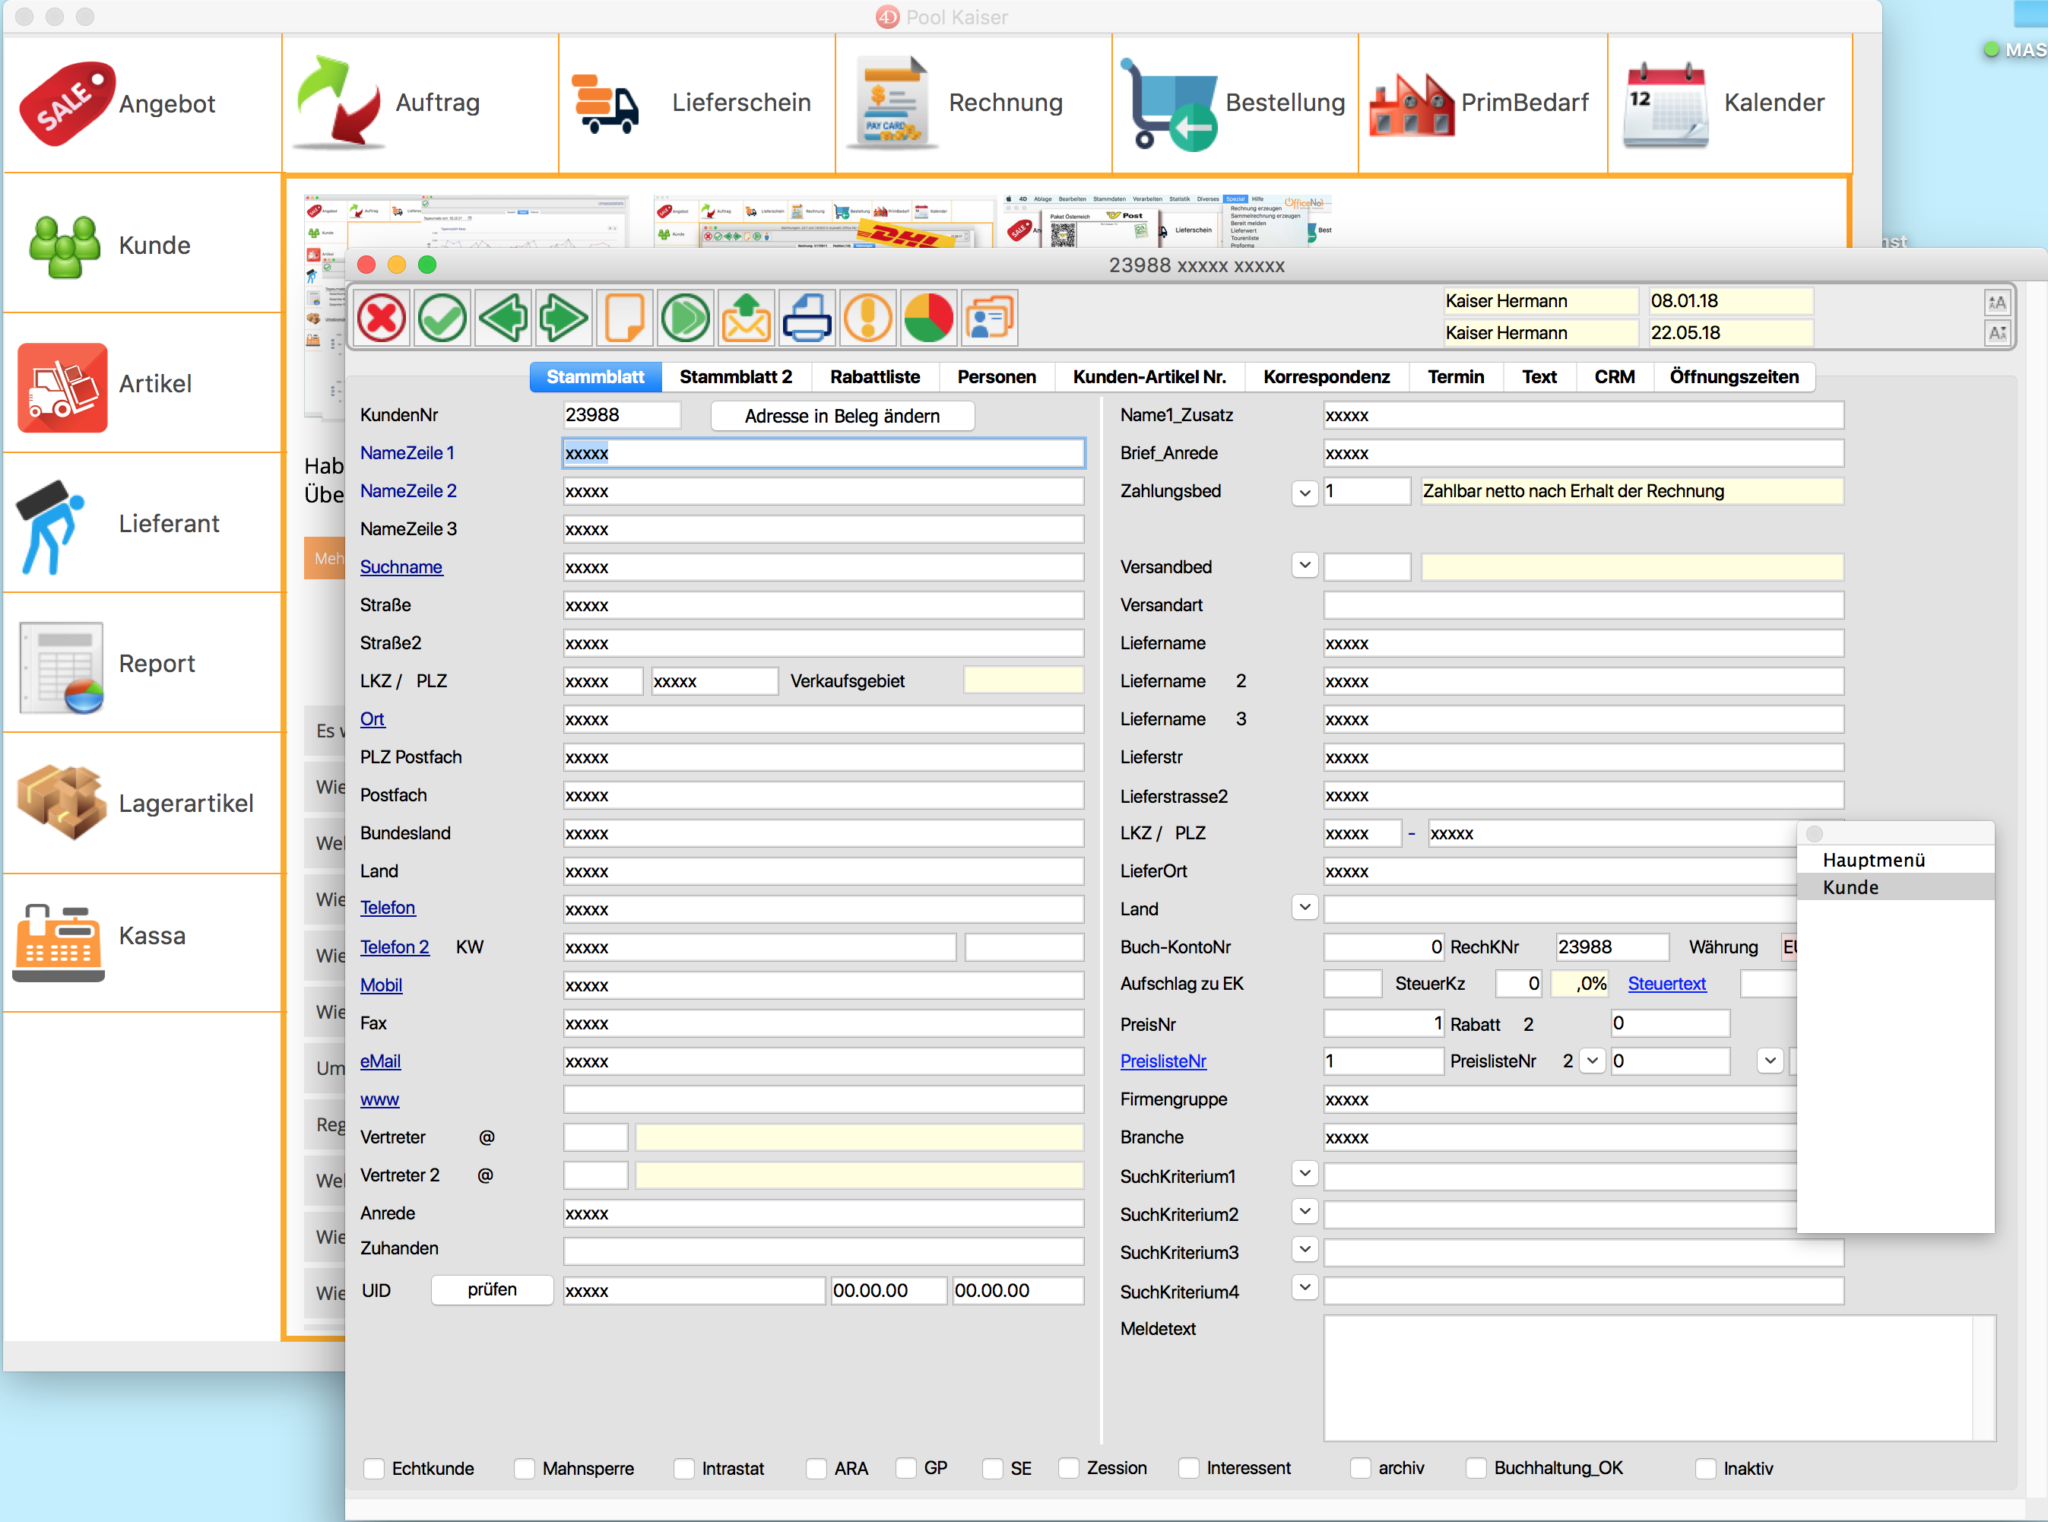
Task: Click the contact card icon
Action: point(990,319)
